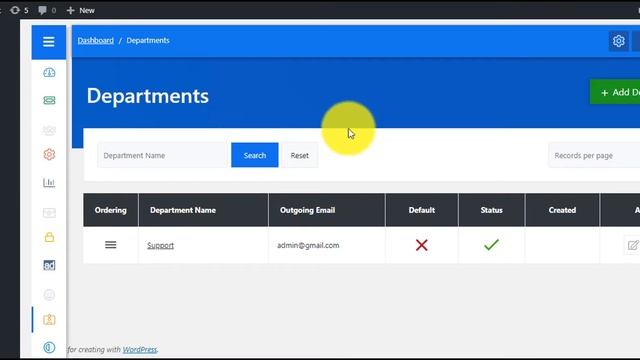Open the Support department link

click(x=160, y=245)
